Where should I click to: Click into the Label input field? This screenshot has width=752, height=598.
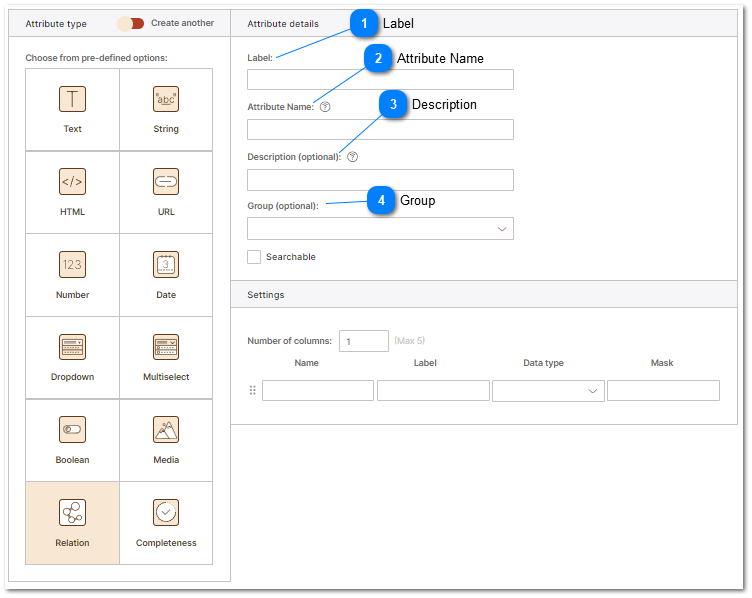pos(380,80)
